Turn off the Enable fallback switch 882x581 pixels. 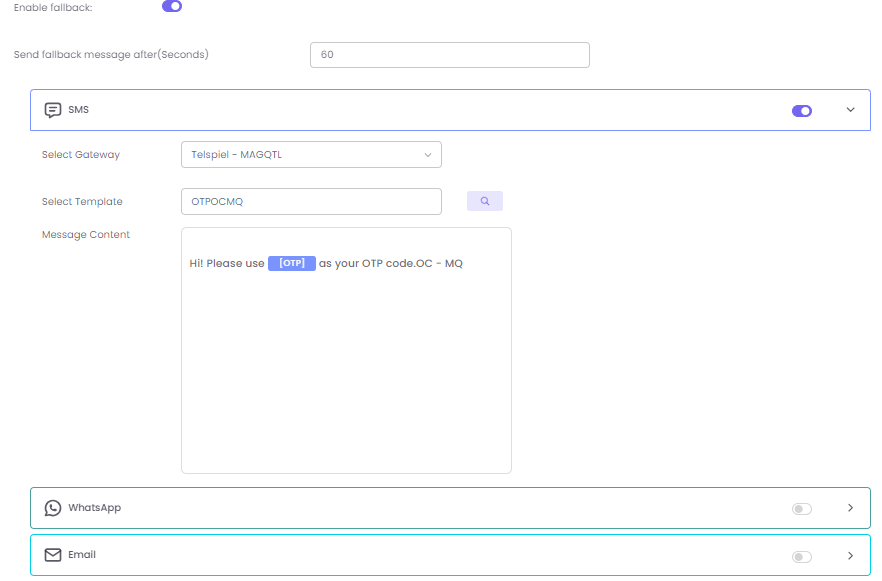[x=172, y=7]
